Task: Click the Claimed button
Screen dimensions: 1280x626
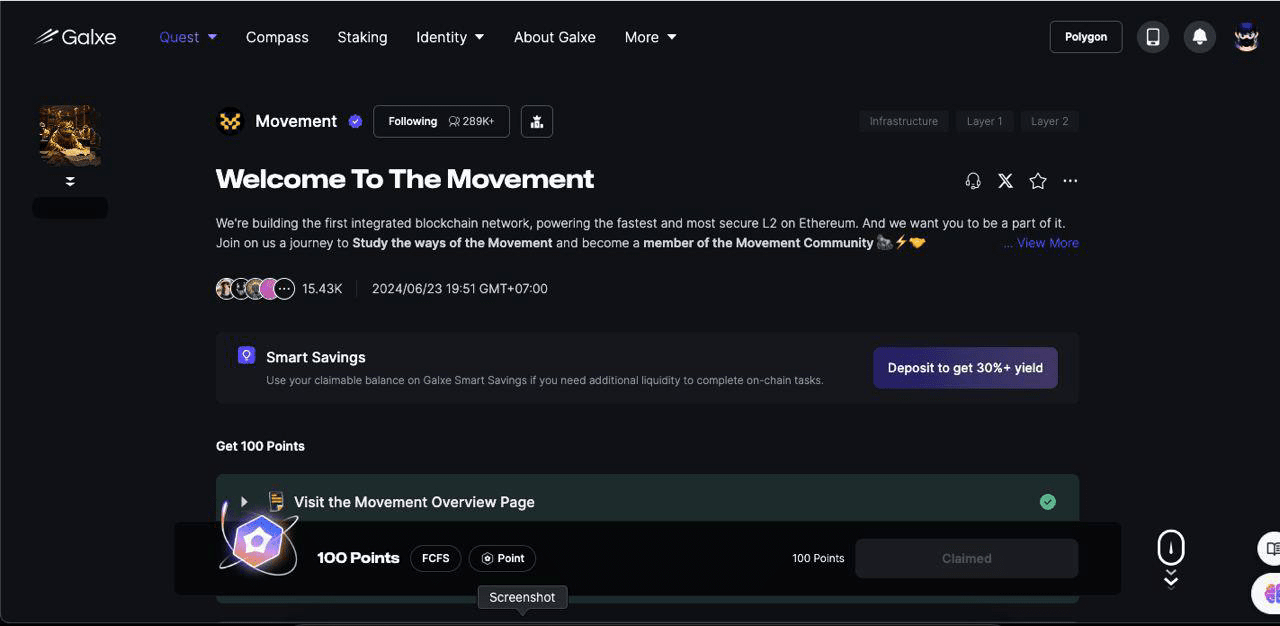Action: (966, 558)
